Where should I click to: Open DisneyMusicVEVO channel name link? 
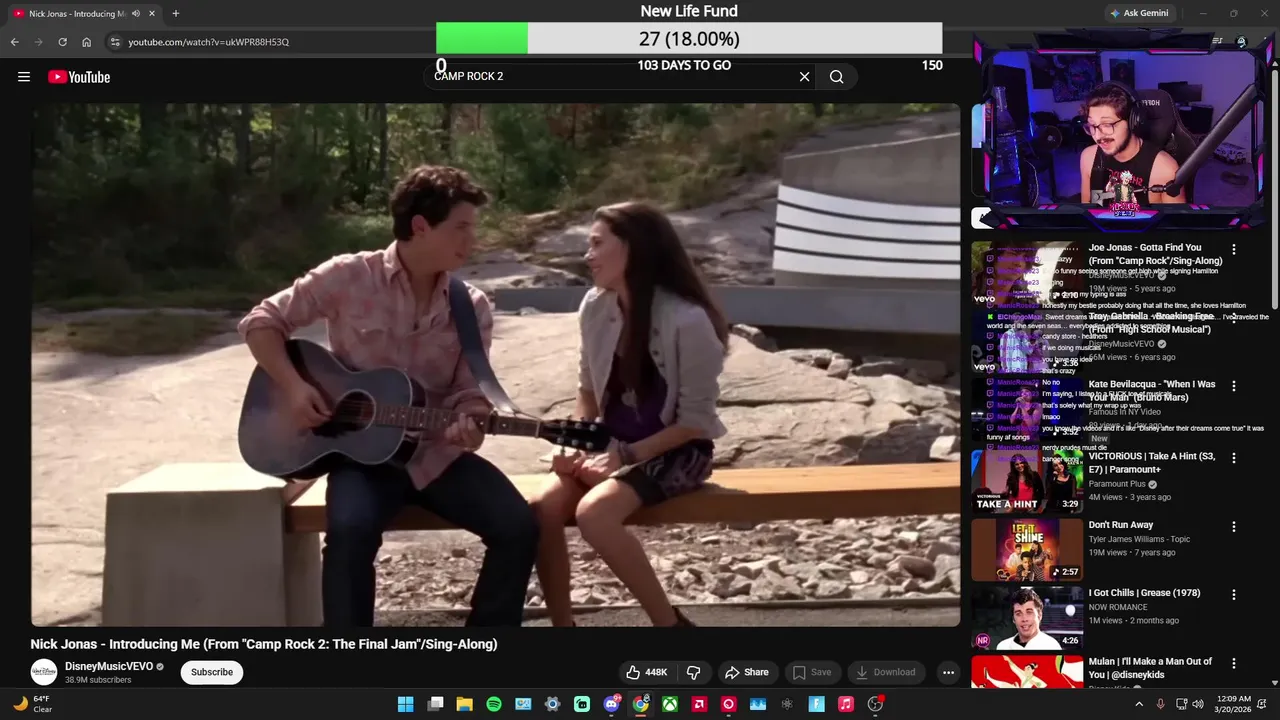tap(109, 666)
